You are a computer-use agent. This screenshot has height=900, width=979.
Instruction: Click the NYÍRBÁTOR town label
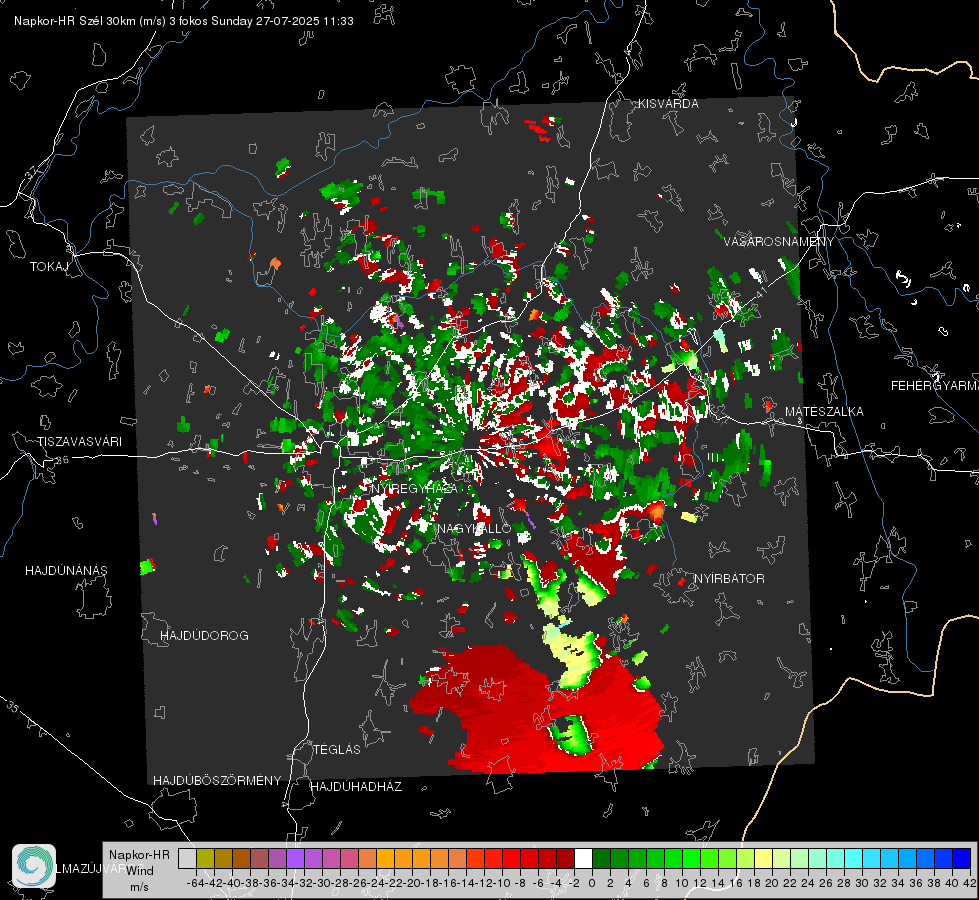[729, 579]
